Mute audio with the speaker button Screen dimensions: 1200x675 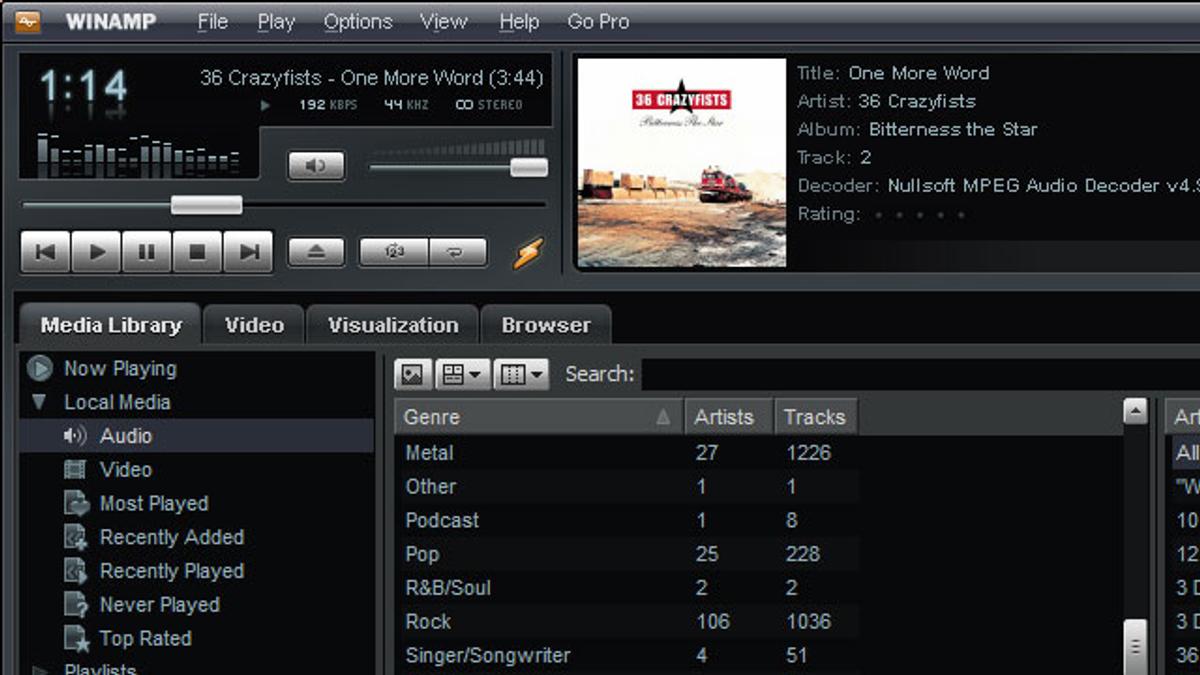tap(316, 166)
